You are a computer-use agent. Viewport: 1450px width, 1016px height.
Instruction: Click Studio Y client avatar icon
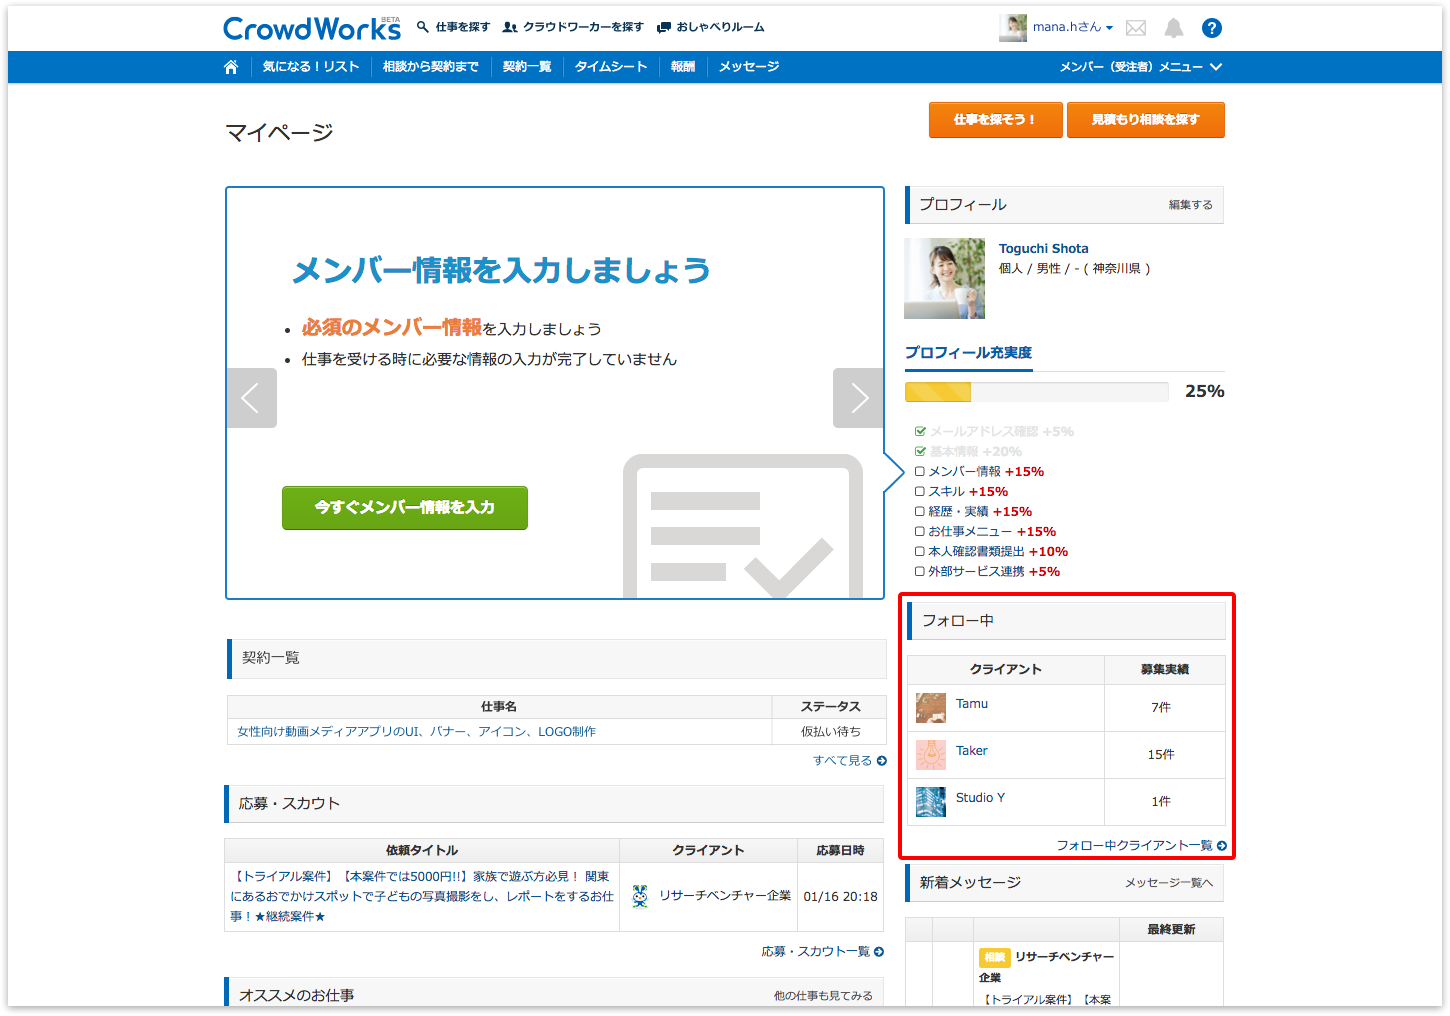tap(931, 802)
